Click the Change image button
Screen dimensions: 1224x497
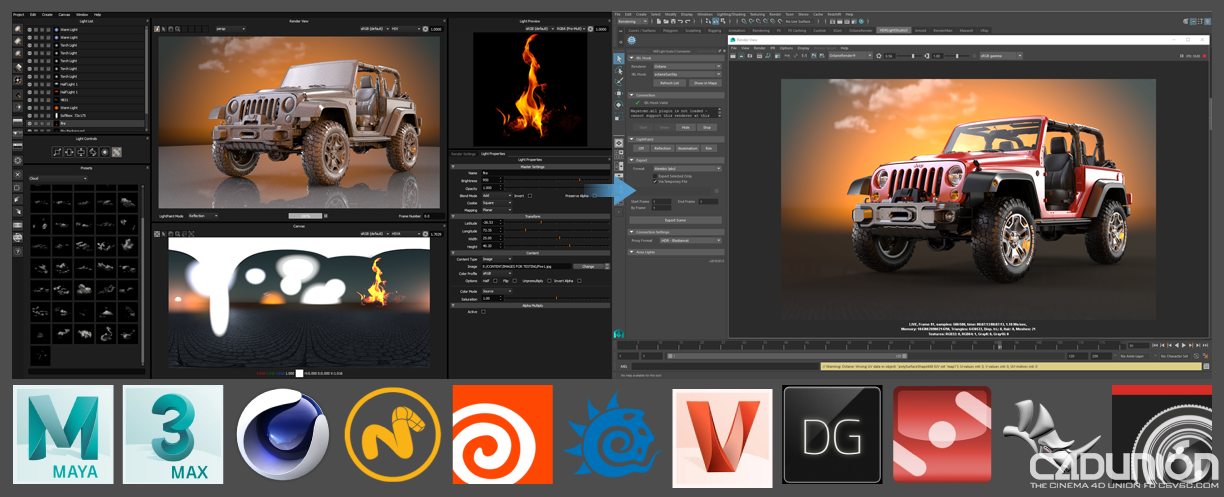click(588, 266)
